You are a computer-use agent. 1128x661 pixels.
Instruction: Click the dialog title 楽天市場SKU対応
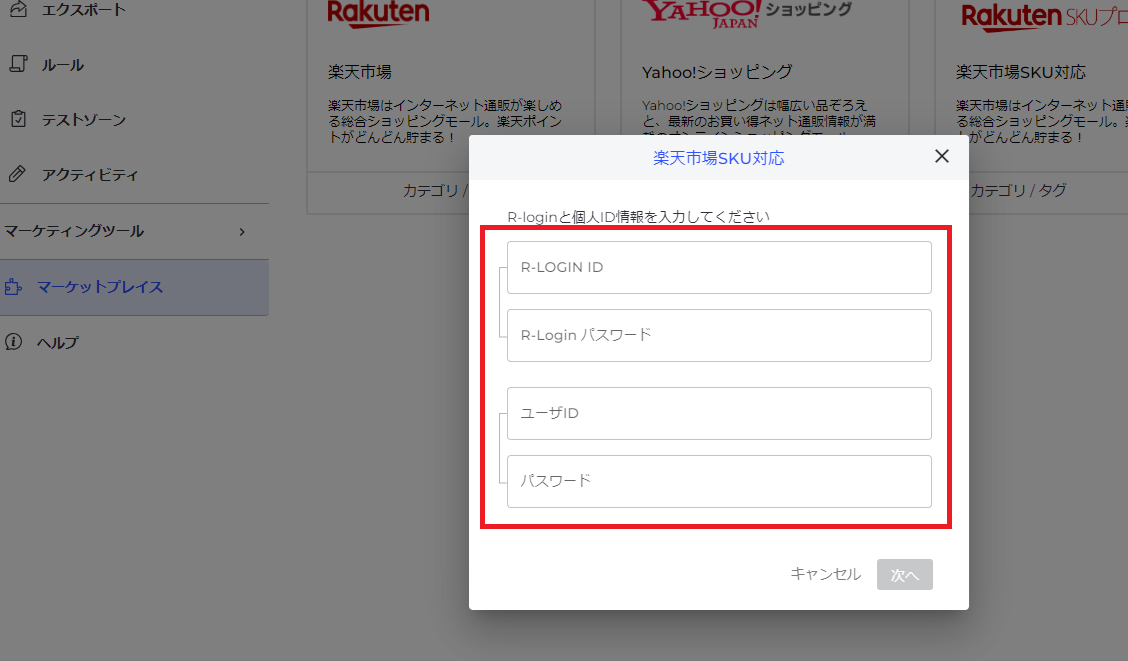(718, 158)
